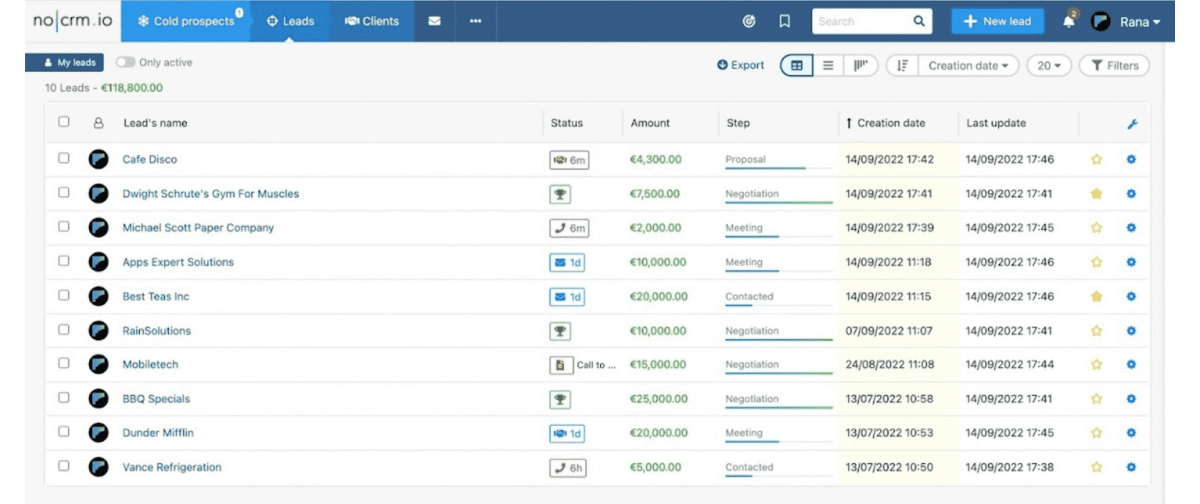
Task: Click won trophy status for BBQ Specials
Action: coord(560,399)
